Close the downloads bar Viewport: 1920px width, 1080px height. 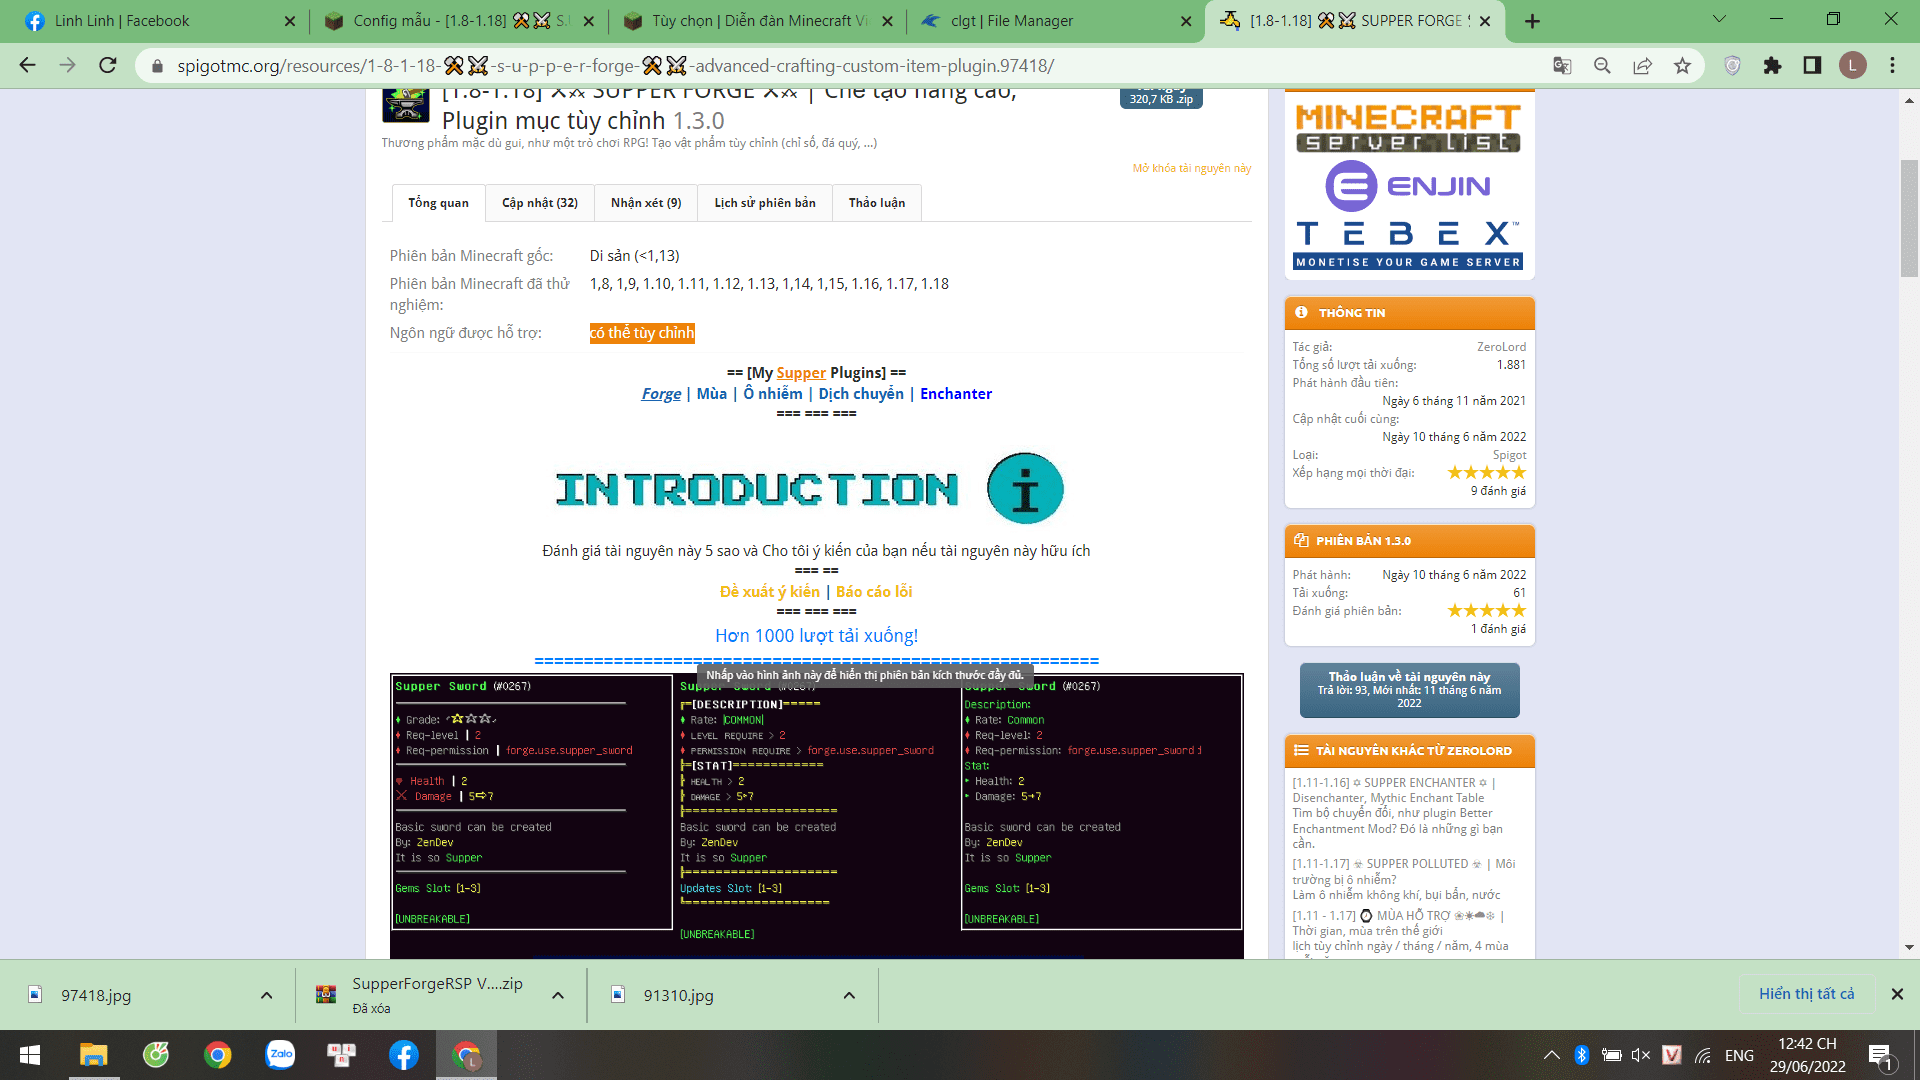pos(1896,994)
